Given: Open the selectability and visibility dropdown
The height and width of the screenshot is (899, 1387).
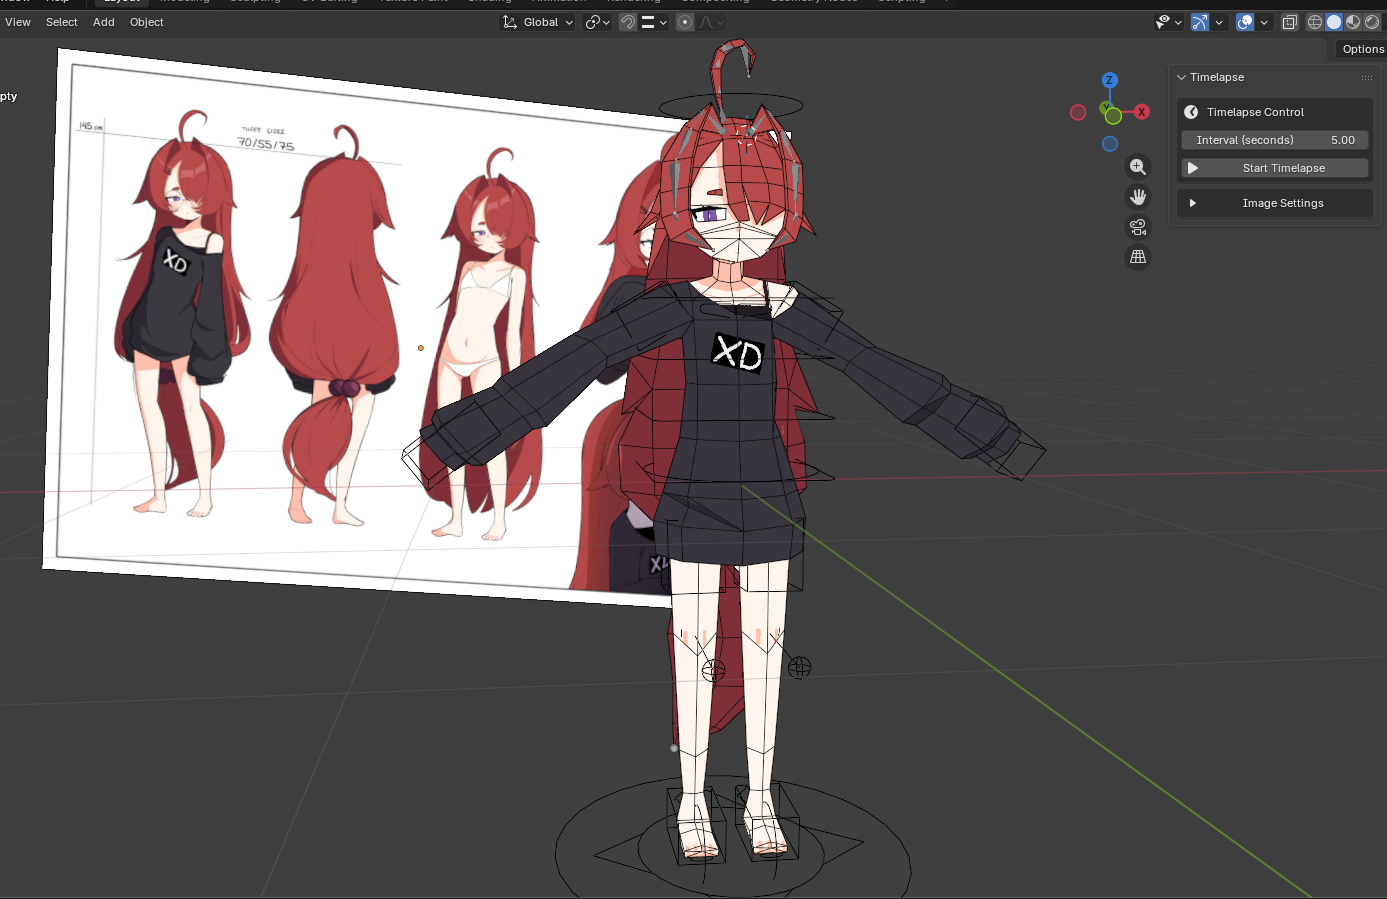Looking at the screenshot, I should pos(1169,22).
